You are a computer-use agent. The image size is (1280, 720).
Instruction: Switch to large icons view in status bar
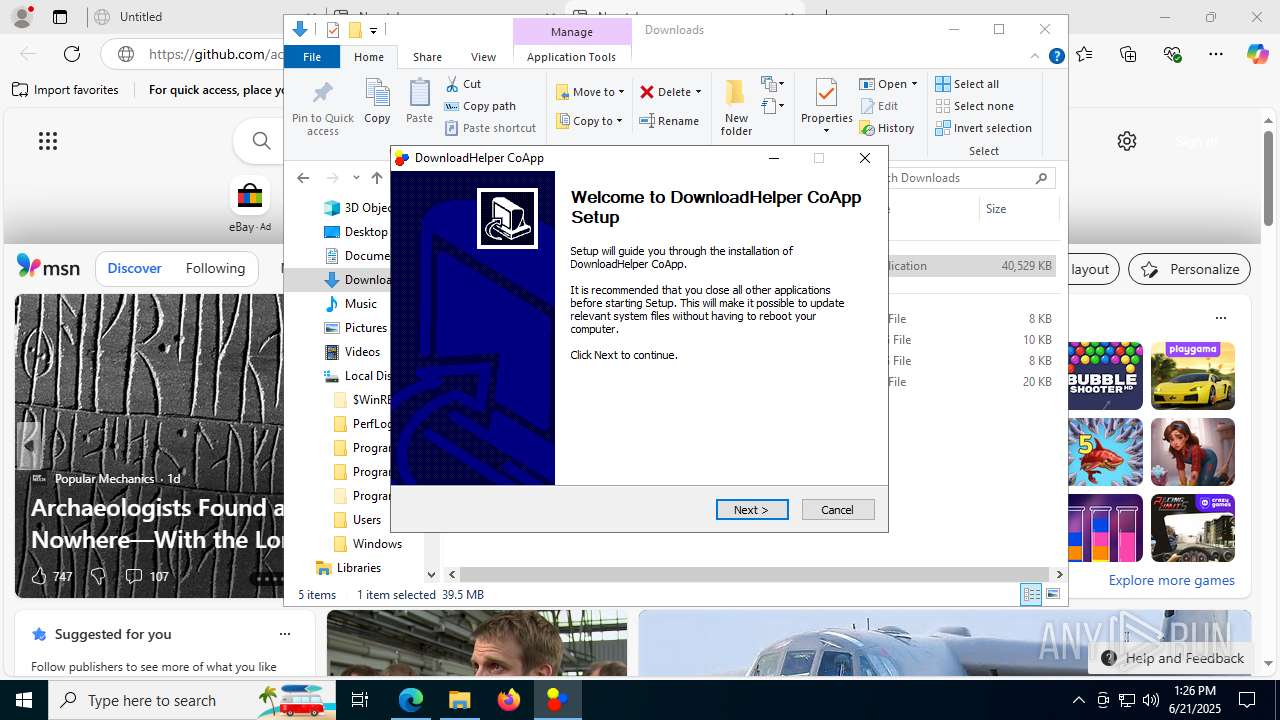point(1052,594)
